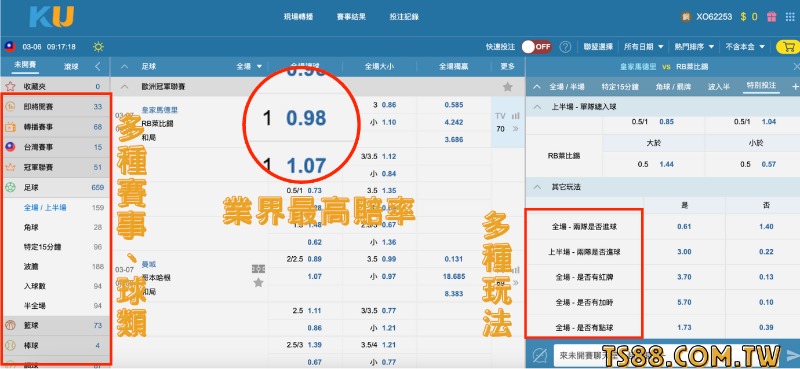Open the 角球 / 罰牌 tab
Screen dimensions: 800x369
point(673,87)
